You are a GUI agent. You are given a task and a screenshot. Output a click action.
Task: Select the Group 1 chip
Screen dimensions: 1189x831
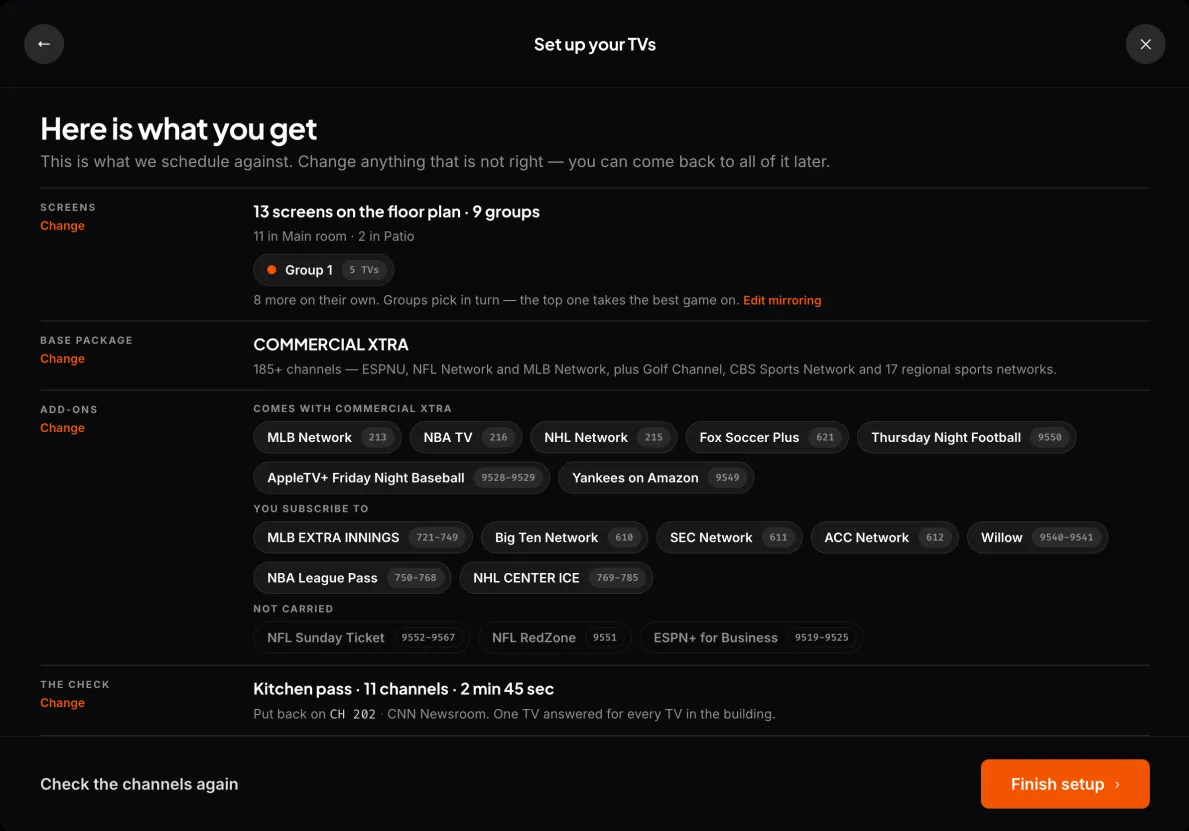point(323,270)
